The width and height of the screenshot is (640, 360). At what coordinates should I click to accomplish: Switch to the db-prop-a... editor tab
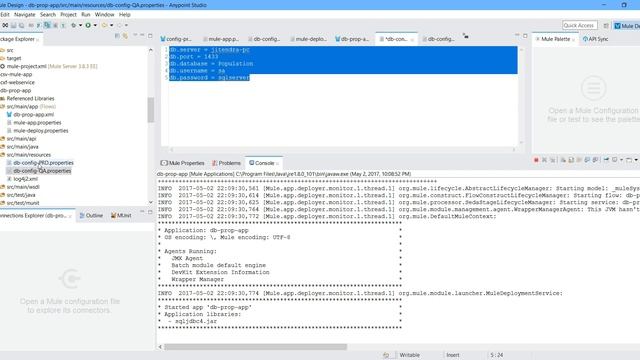(x=352, y=39)
